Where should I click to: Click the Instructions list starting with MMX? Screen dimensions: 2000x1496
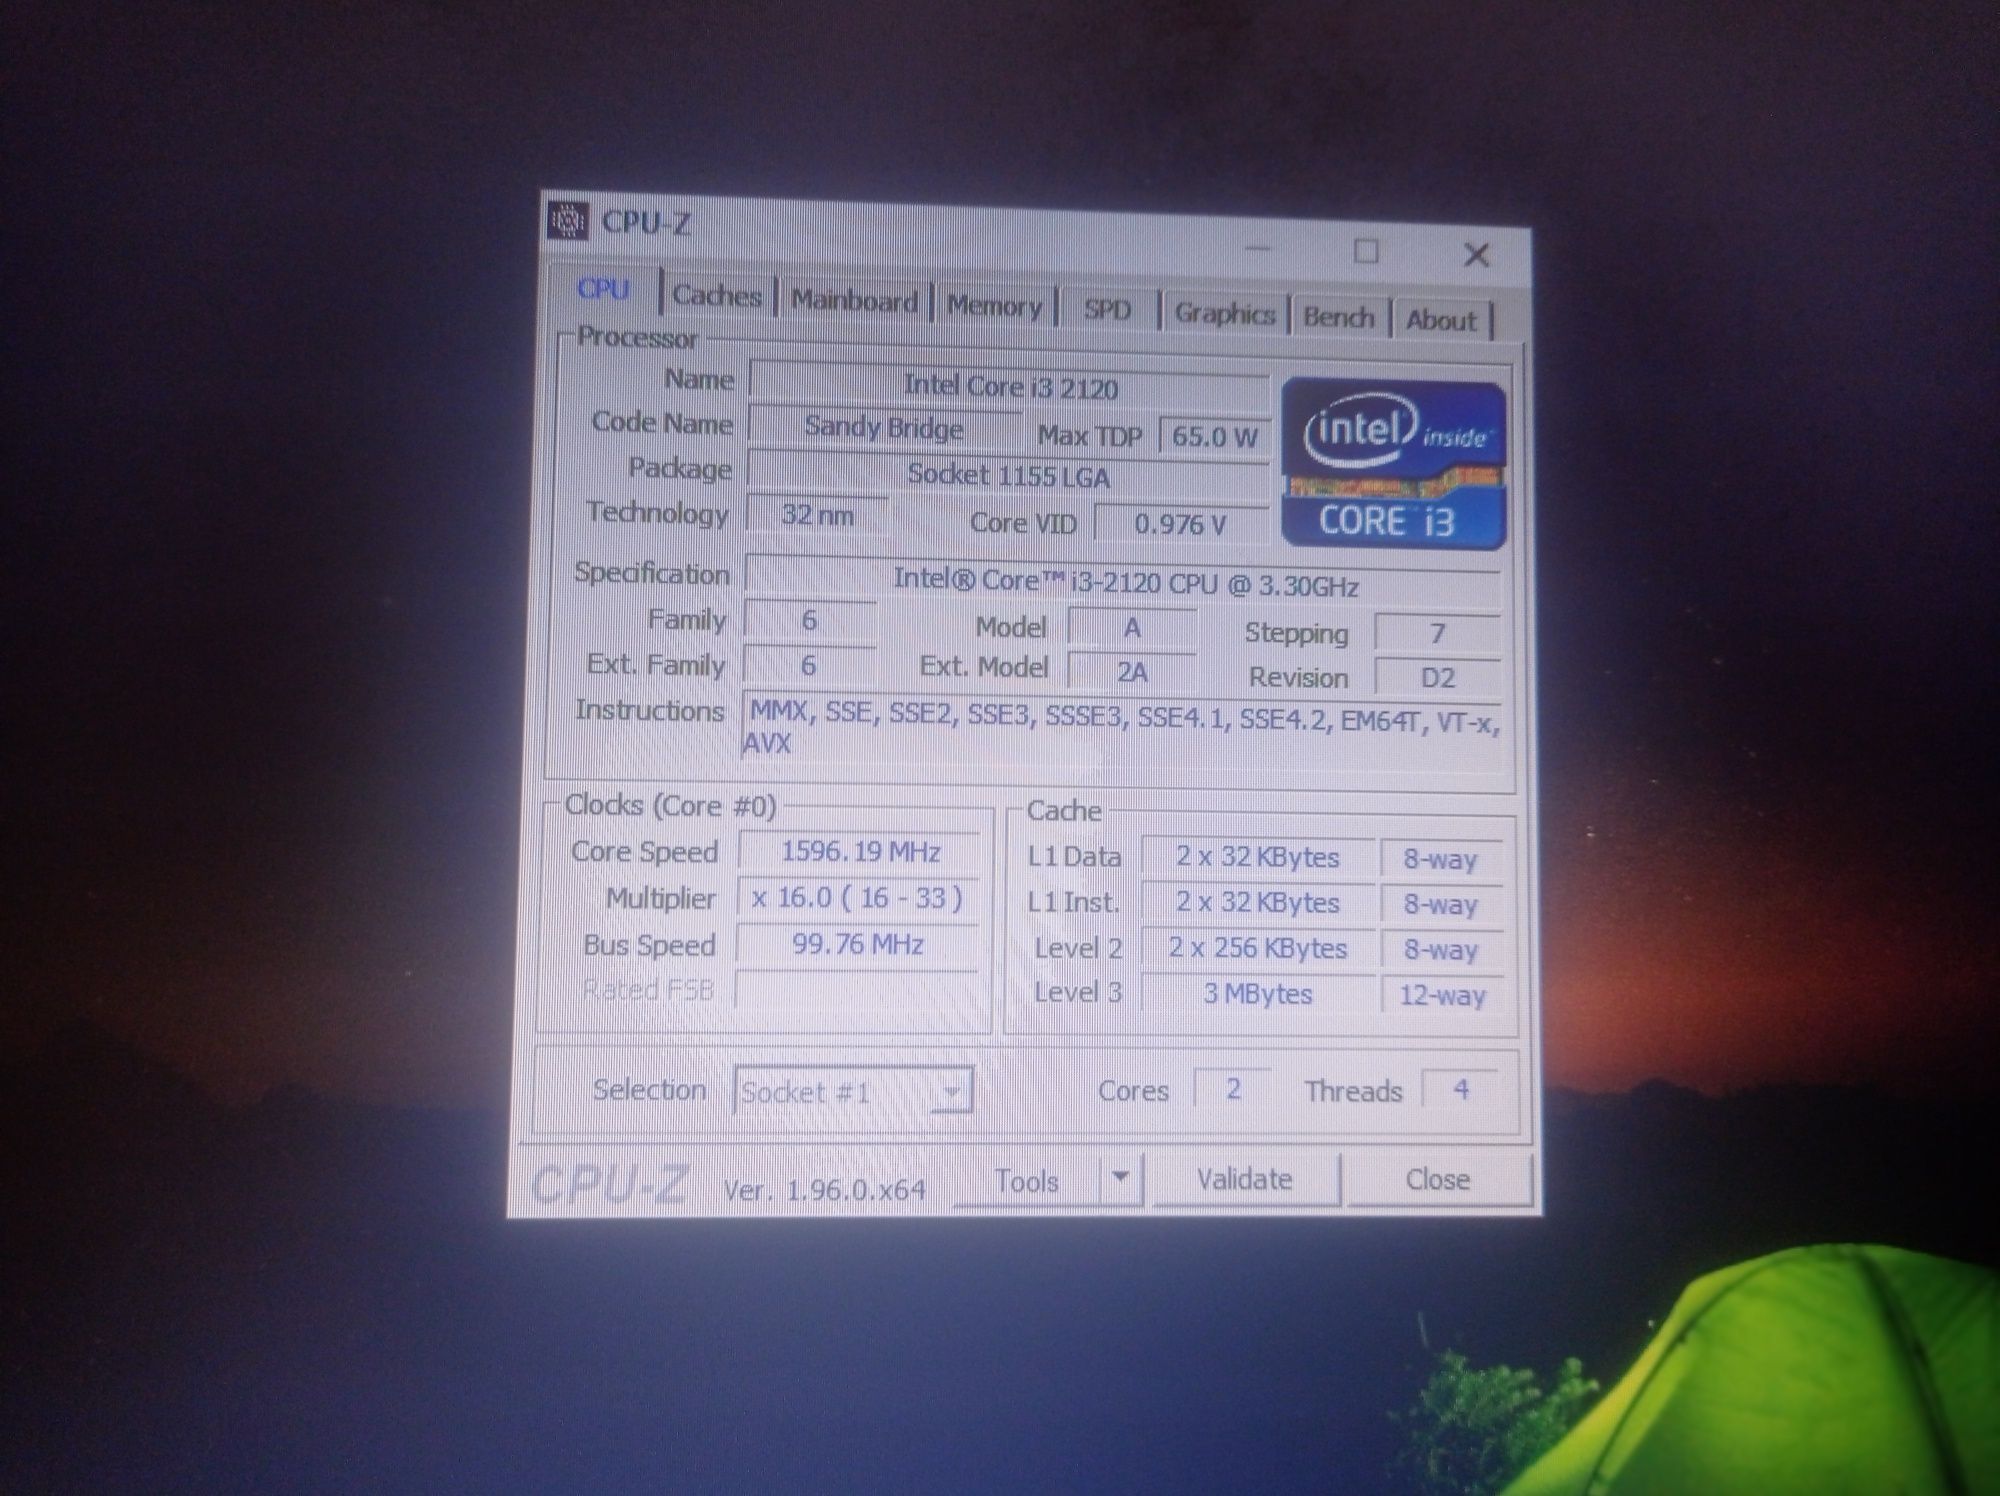point(1123,732)
